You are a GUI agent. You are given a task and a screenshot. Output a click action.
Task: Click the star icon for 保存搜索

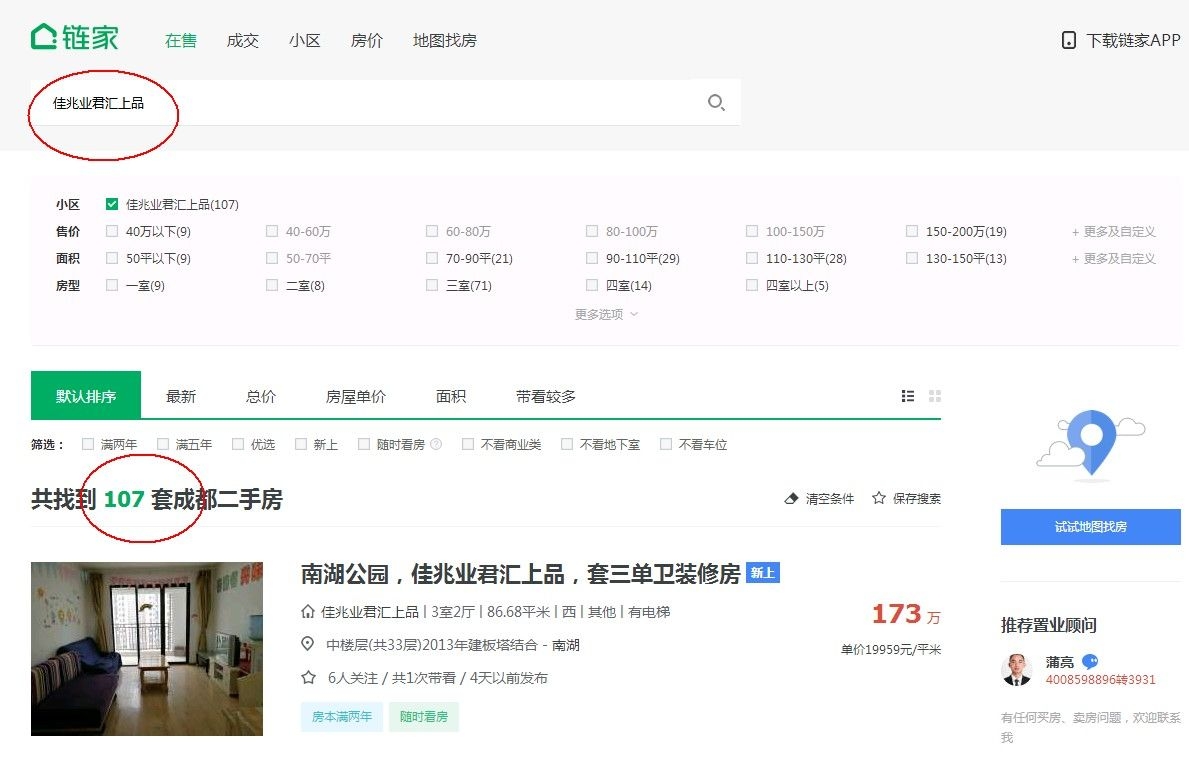879,498
